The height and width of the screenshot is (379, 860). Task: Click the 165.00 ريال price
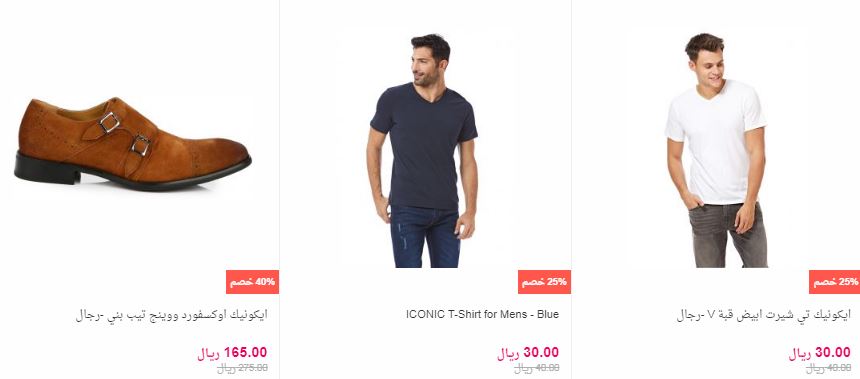tap(232, 353)
